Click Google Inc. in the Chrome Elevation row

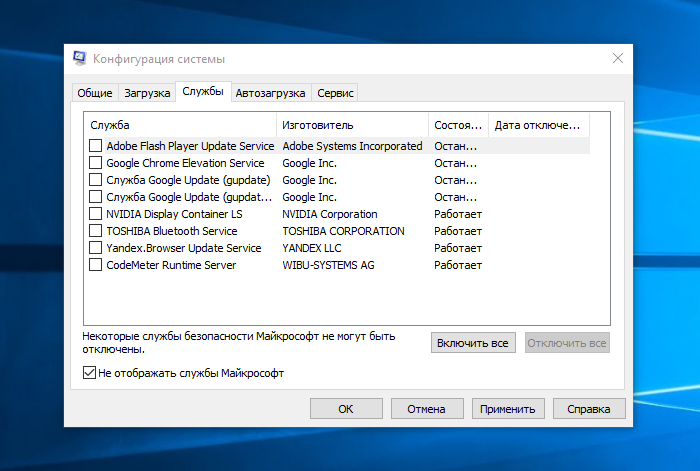309,163
